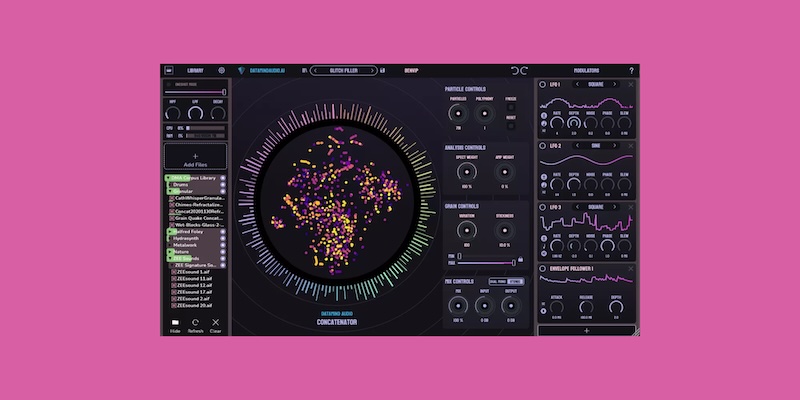Click the Refresh icon below the file list
Screen dimensions: 800x400
click(195, 322)
